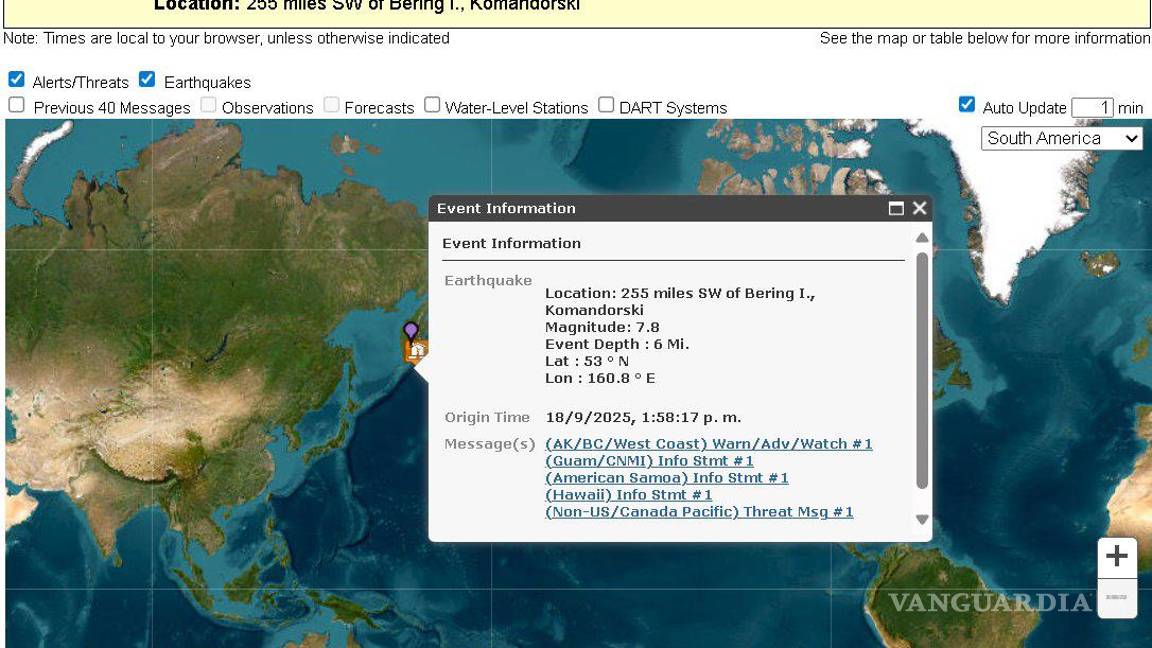Viewport: 1152px width, 648px height.
Task: Enable the Previous 40 Messages option
Action: pyautogui.click(x=16, y=103)
